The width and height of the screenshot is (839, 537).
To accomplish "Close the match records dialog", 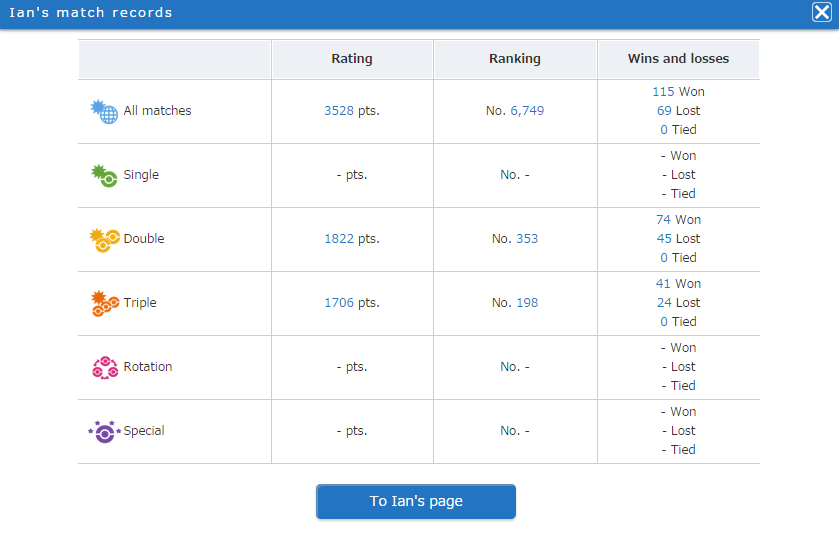I will [x=821, y=12].
